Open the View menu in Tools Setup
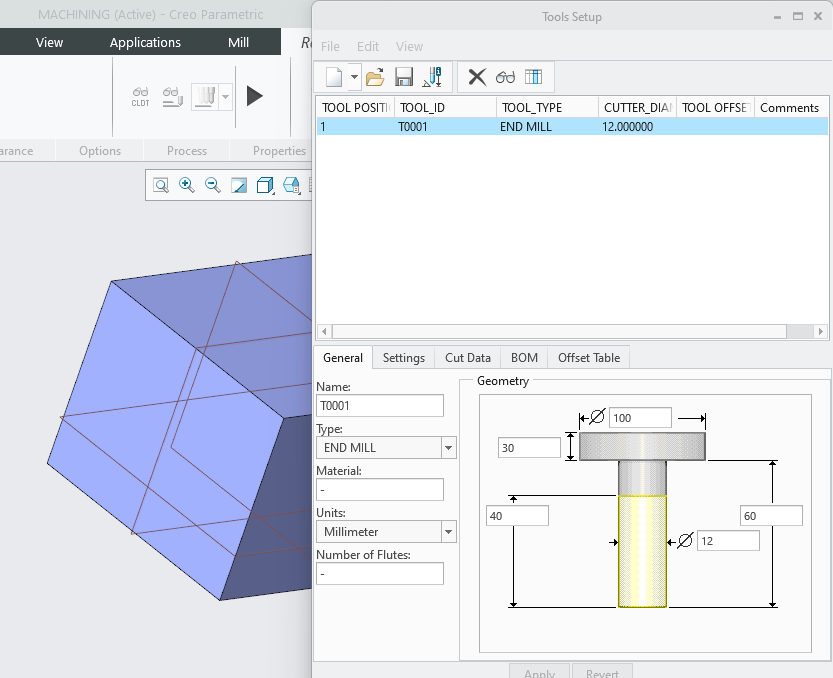This screenshot has height=678, width=833. tap(409, 47)
